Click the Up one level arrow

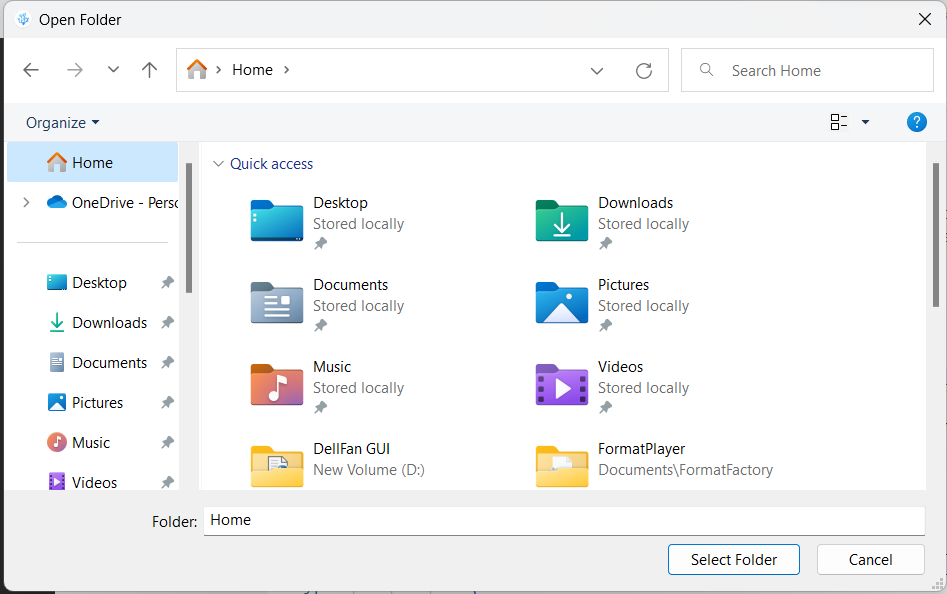[149, 69]
